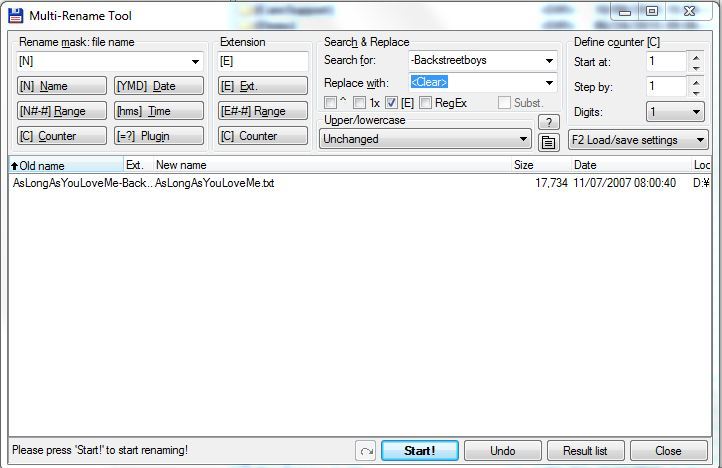The height and width of the screenshot is (468, 722).
Task: Enable the 1x replace checkbox
Action: point(359,103)
